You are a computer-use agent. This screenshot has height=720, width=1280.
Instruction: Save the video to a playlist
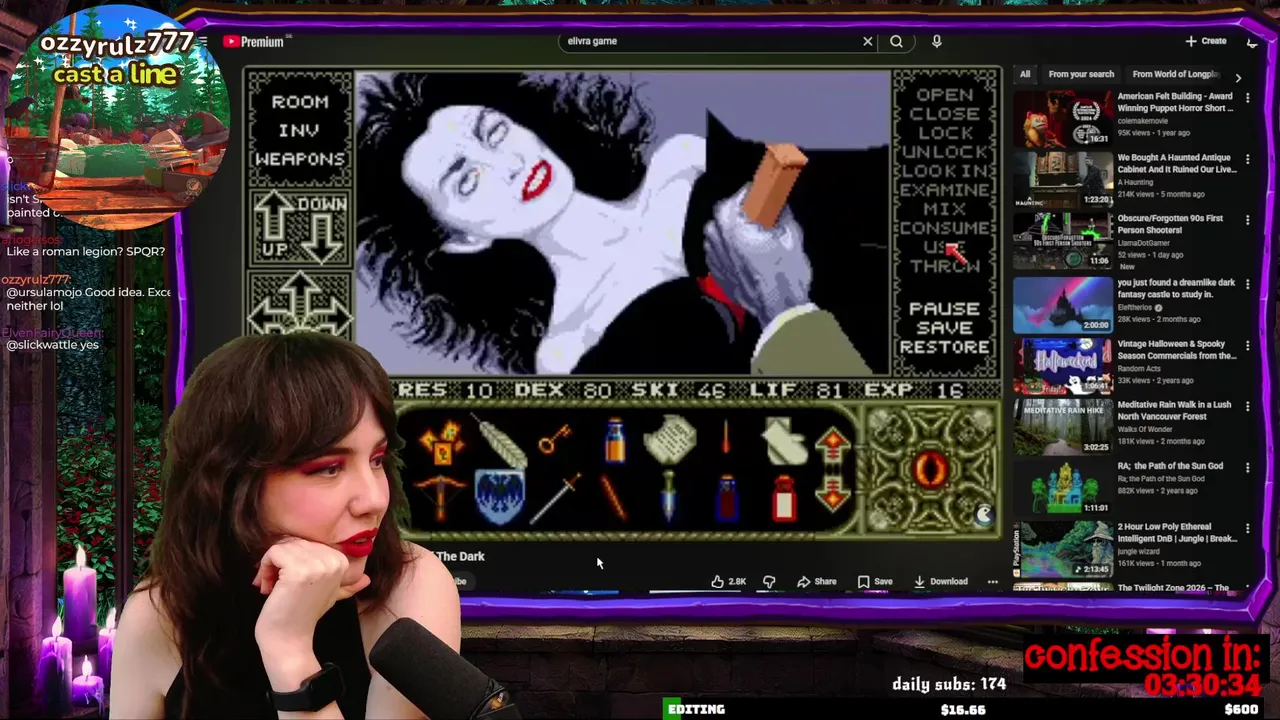click(x=874, y=581)
